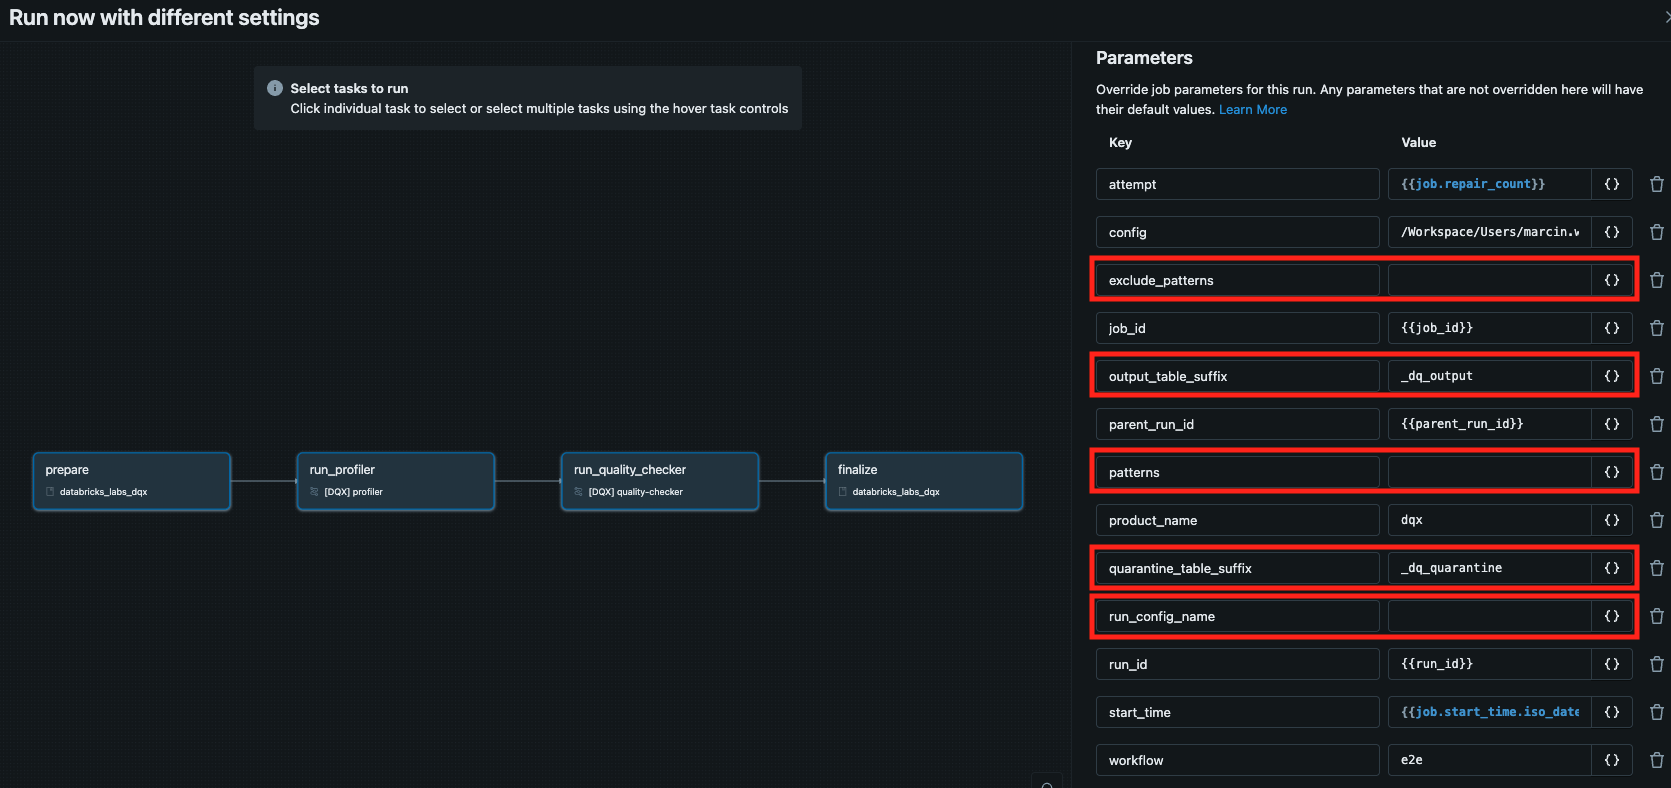The width and height of the screenshot is (1671, 788).
Task: Click the info icon beside Select tasks to run
Action: pos(275,88)
